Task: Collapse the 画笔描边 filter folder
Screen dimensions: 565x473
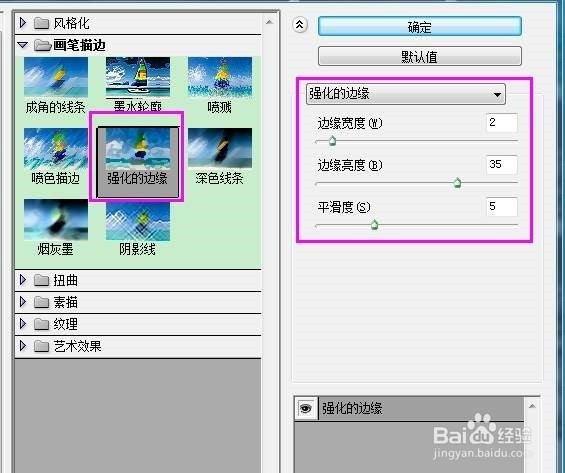Action: [23, 45]
